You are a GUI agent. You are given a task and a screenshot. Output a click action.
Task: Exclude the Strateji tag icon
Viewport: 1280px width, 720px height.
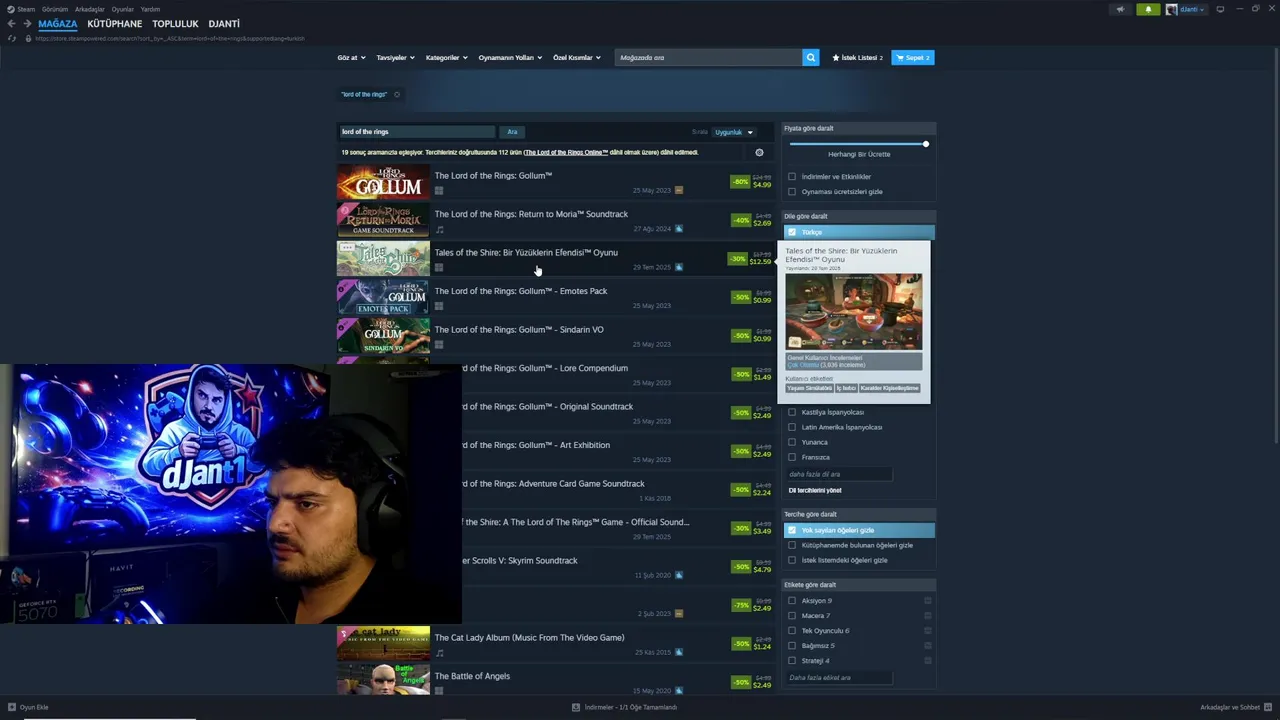point(928,661)
